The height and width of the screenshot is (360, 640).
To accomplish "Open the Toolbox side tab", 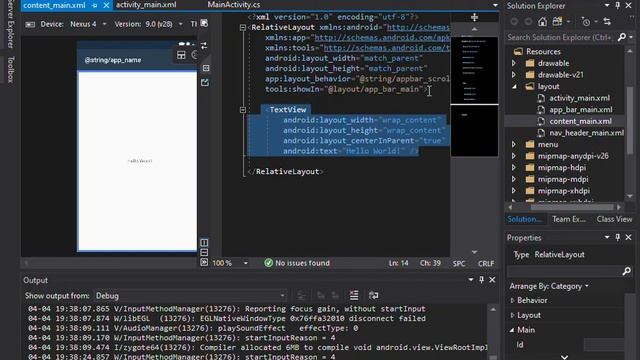I will pyautogui.click(x=11, y=69).
